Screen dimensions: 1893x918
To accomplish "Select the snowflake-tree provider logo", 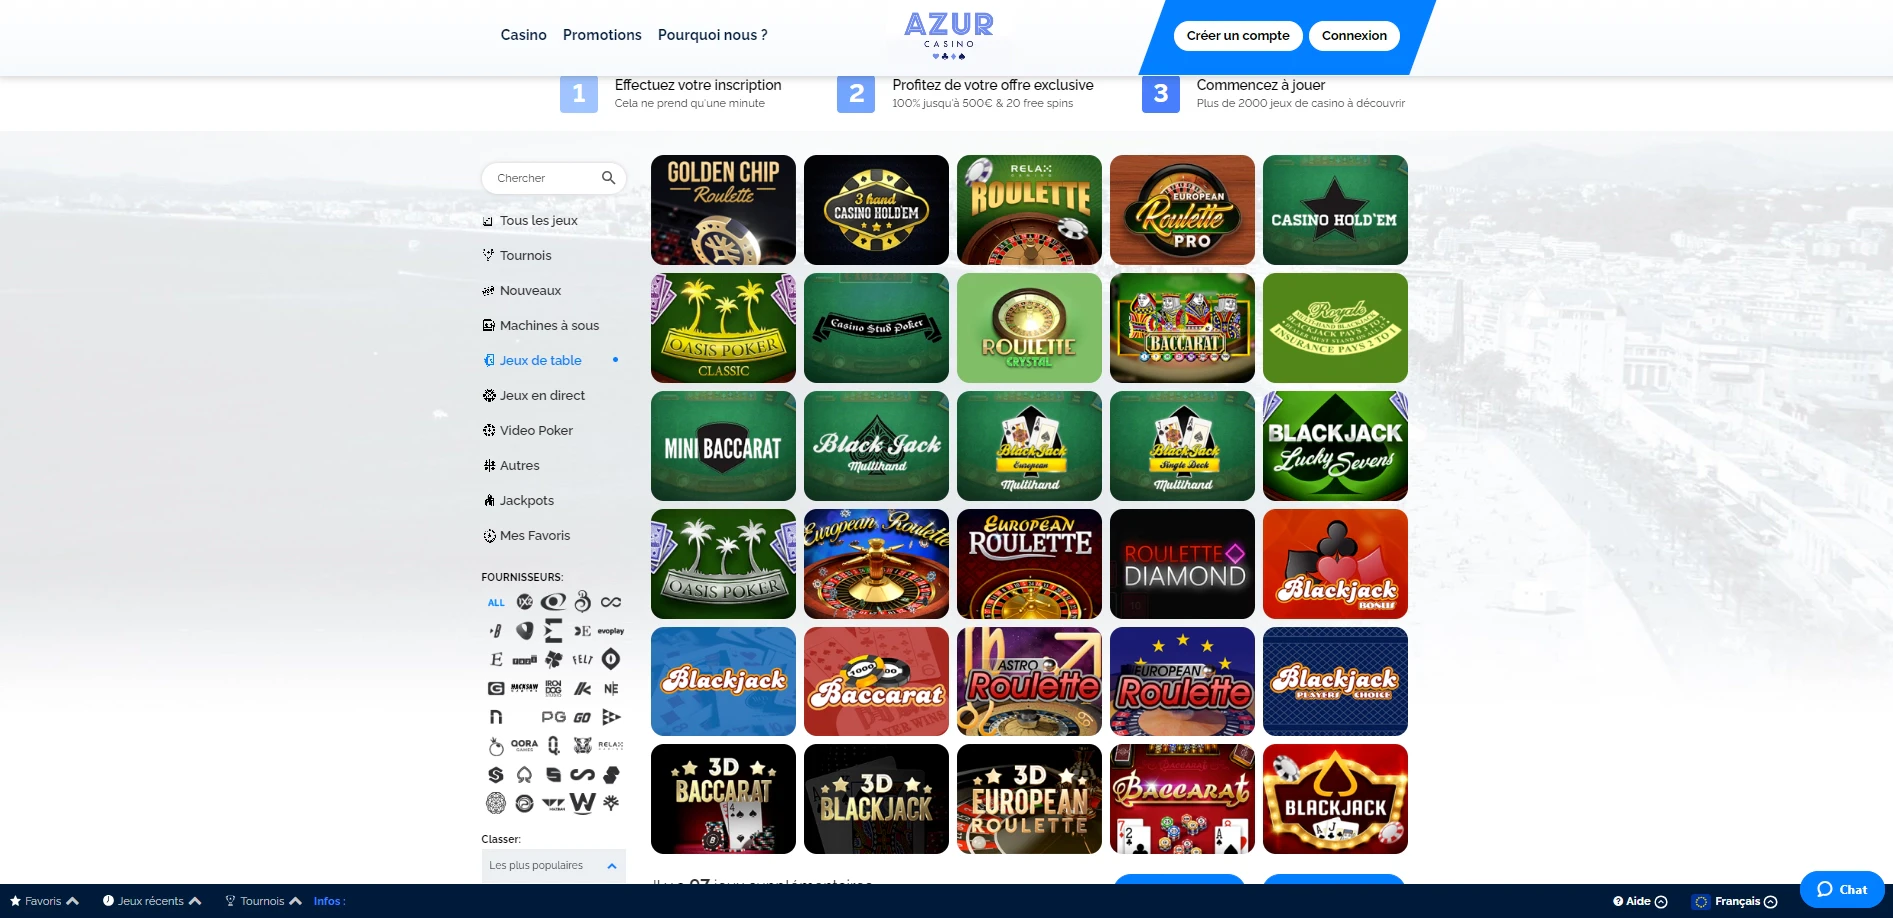I will pos(611,802).
